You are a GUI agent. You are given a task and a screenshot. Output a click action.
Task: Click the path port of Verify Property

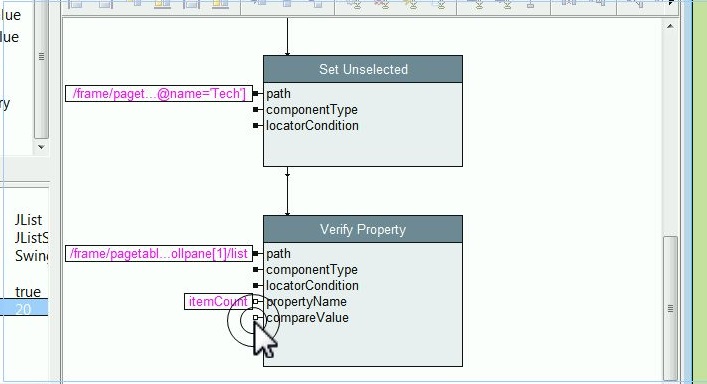256,254
